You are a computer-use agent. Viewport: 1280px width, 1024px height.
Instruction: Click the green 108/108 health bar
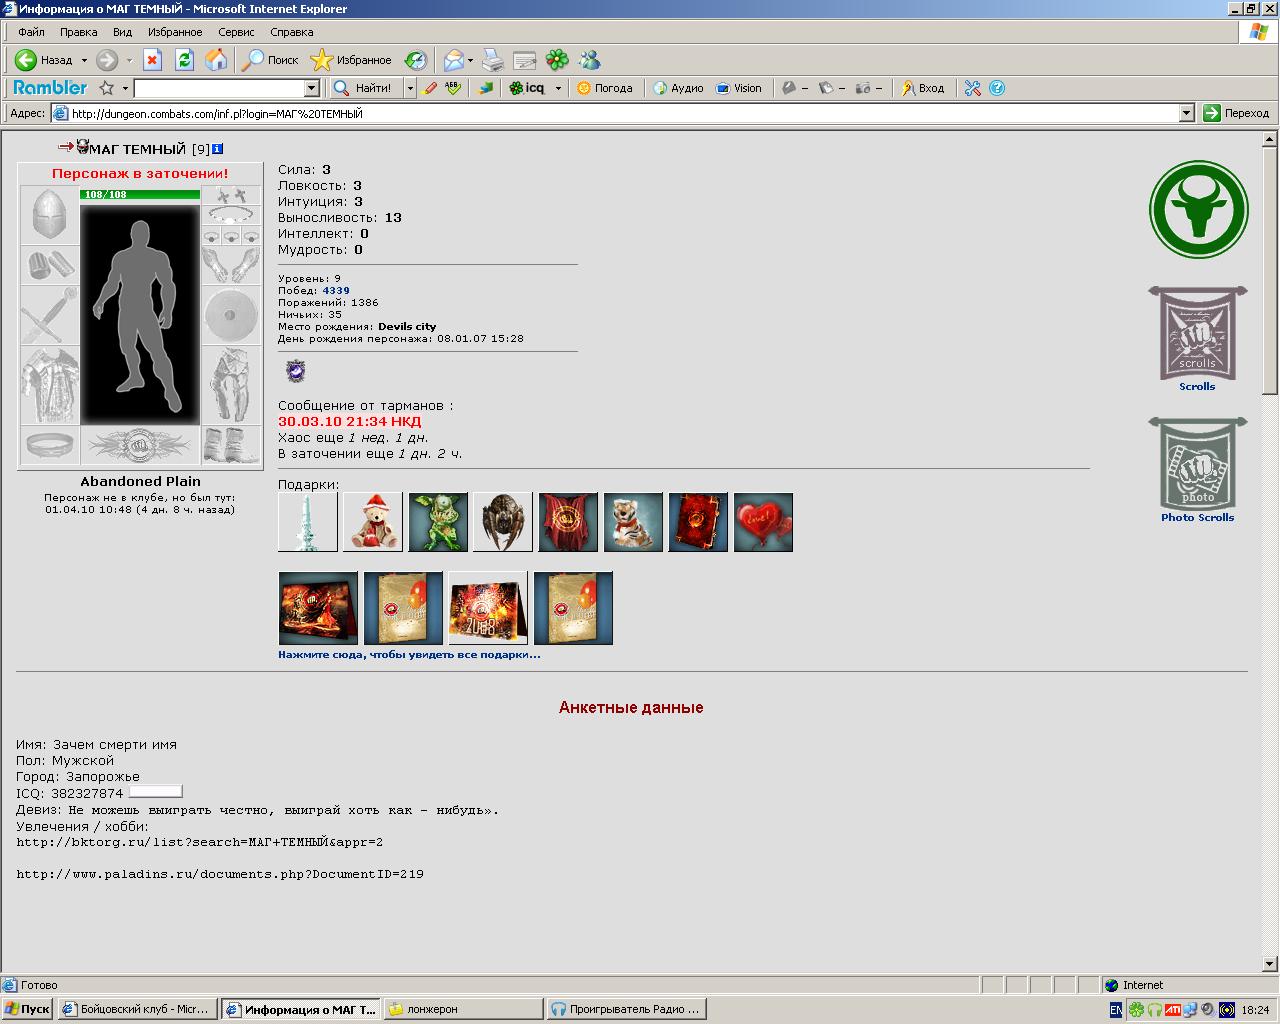(x=140, y=194)
